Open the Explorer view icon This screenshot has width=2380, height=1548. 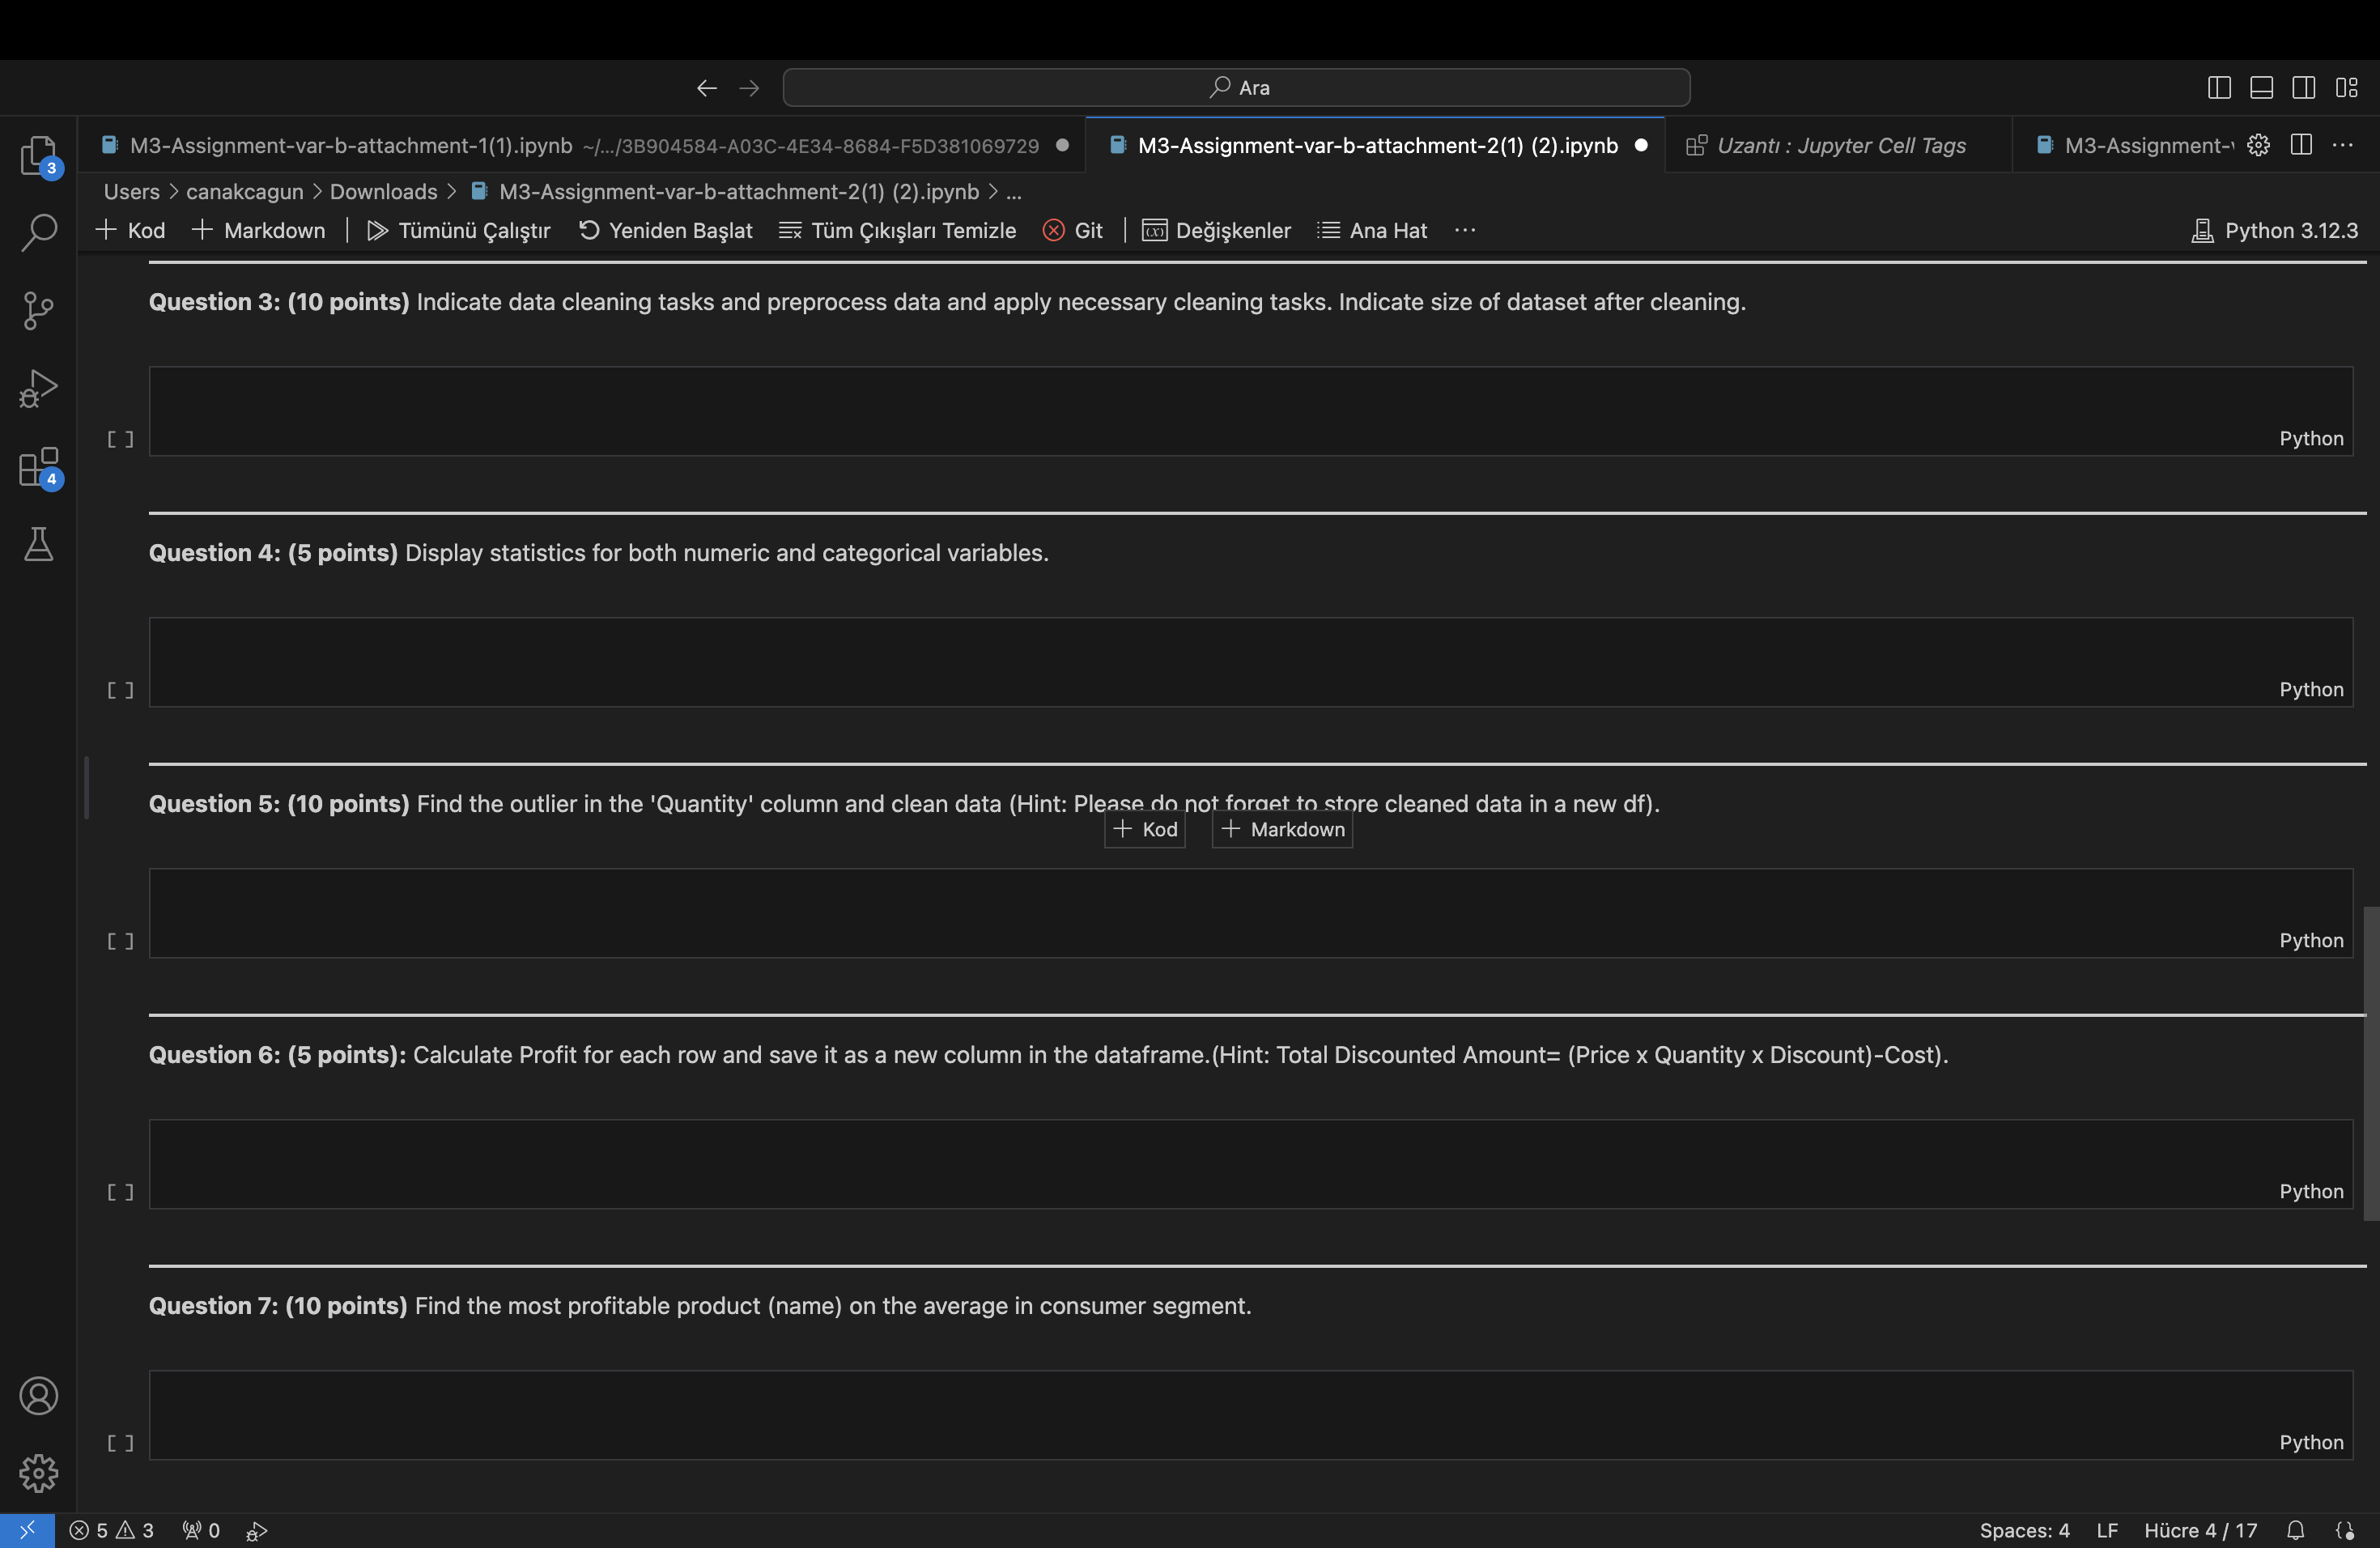pyautogui.click(x=38, y=156)
